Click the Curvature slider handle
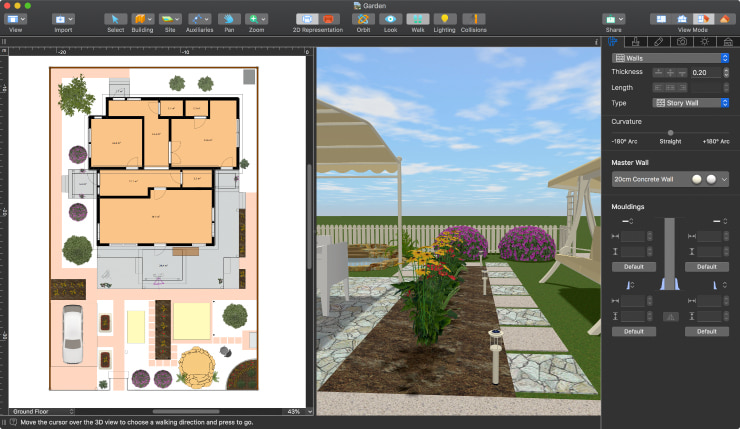 point(670,133)
